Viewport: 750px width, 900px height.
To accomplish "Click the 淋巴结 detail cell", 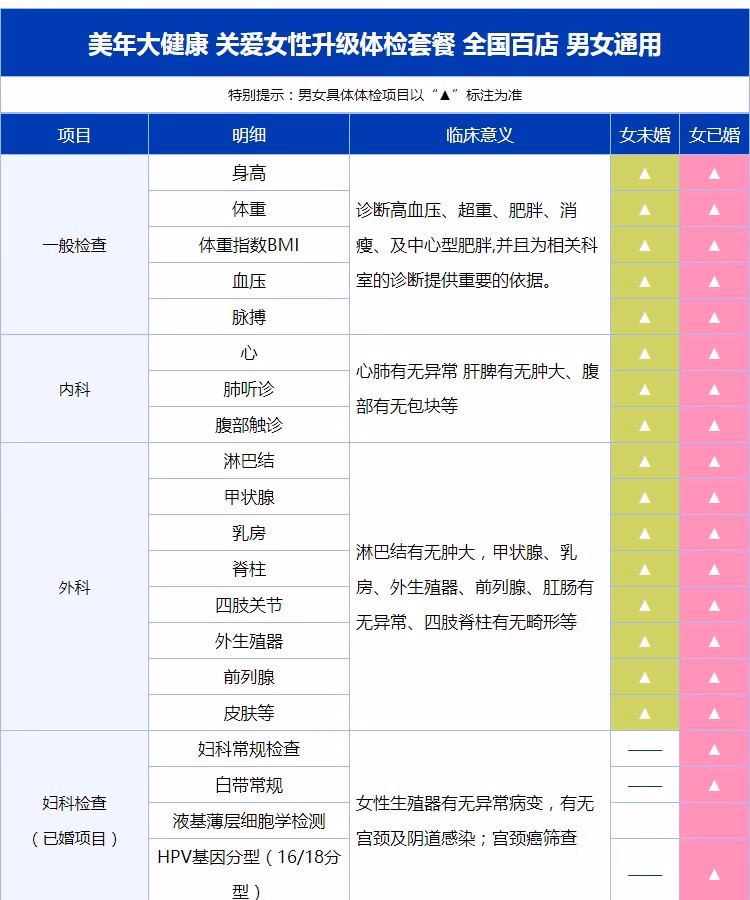I will (248, 461).
